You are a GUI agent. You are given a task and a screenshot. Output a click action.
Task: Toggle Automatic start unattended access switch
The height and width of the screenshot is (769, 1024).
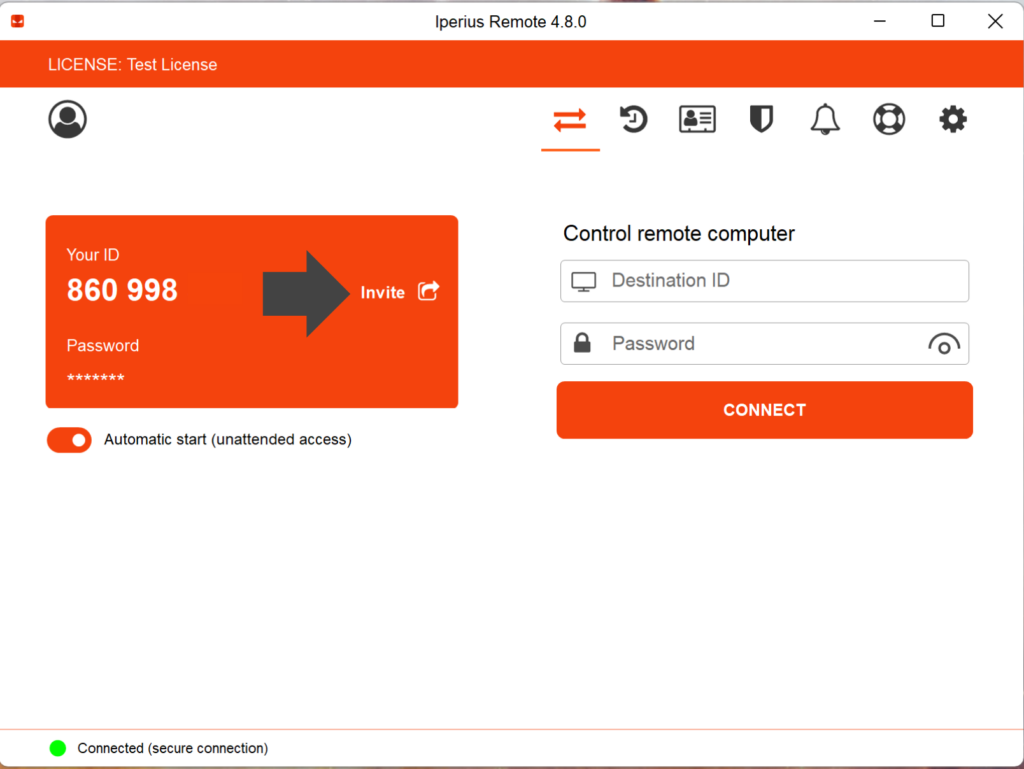coord(69,440)
